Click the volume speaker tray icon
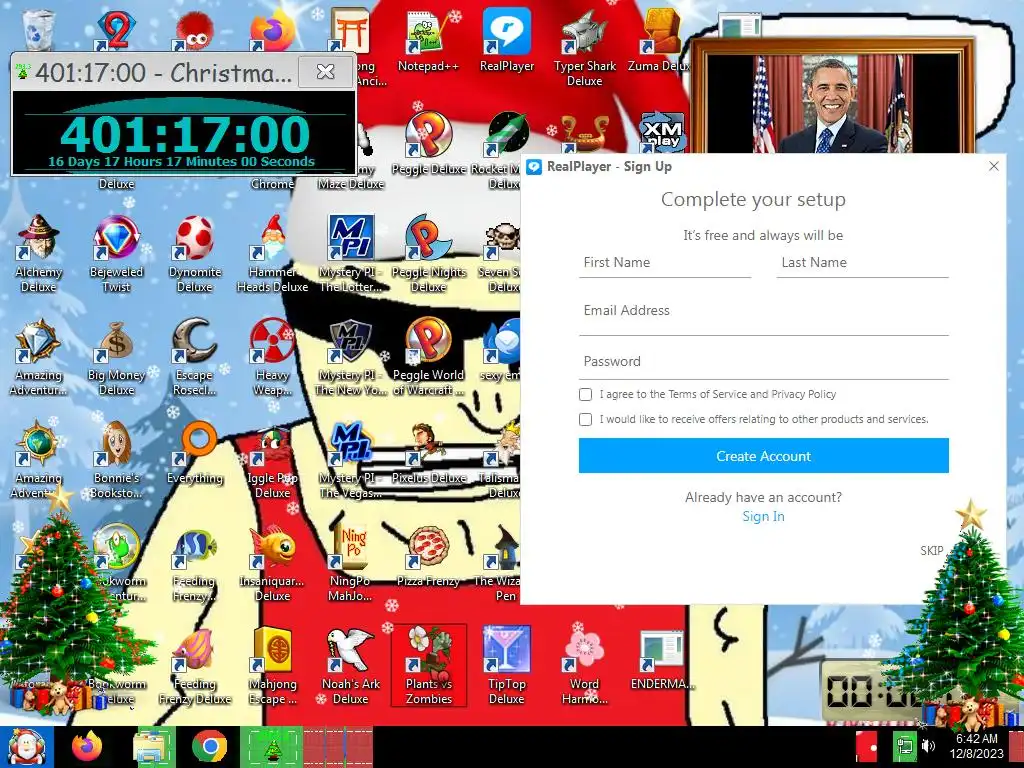Screen dimensions: 1024x768 point(928,746)
